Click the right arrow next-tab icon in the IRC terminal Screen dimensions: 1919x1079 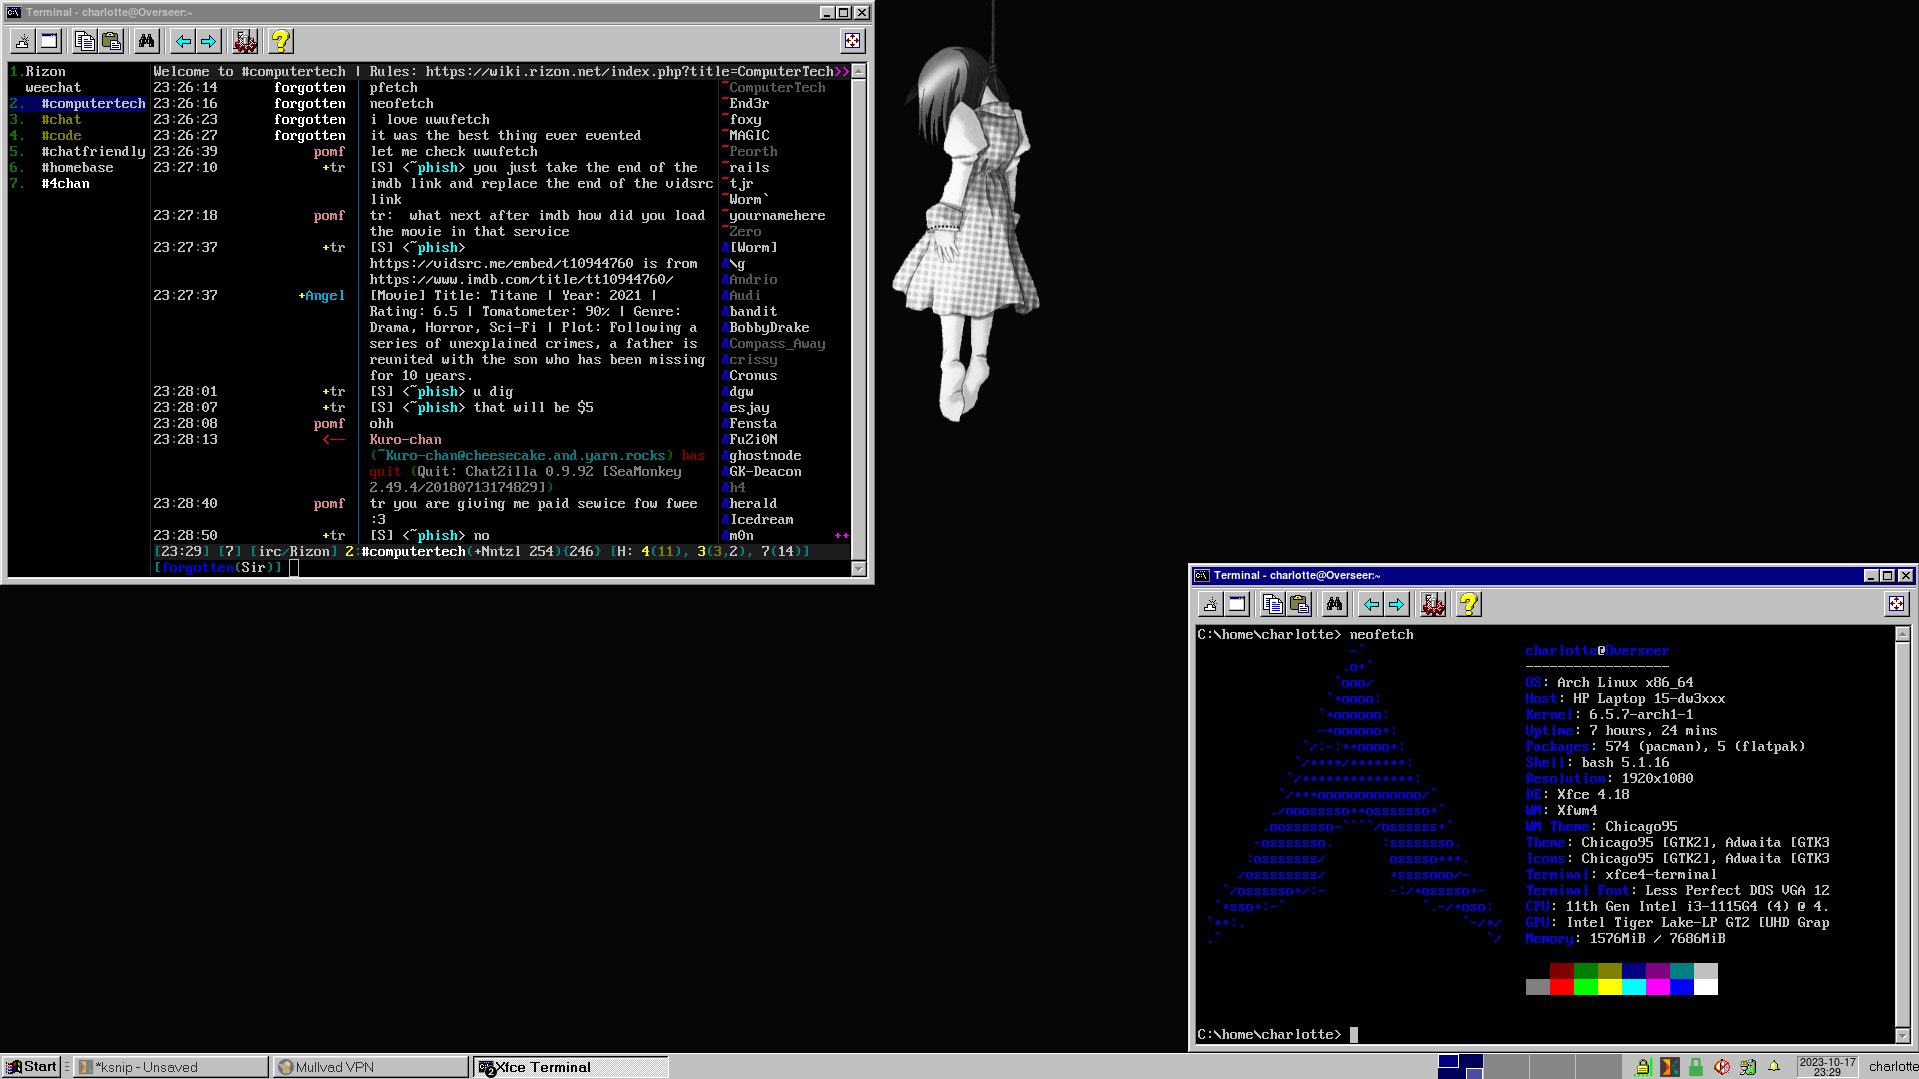pyautogui.click(x=208, y=41)
